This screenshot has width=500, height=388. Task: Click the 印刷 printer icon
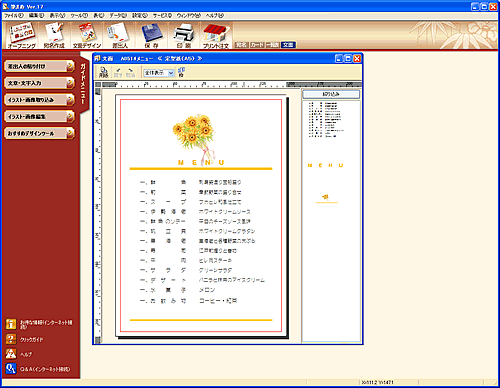tap(184, 35)
